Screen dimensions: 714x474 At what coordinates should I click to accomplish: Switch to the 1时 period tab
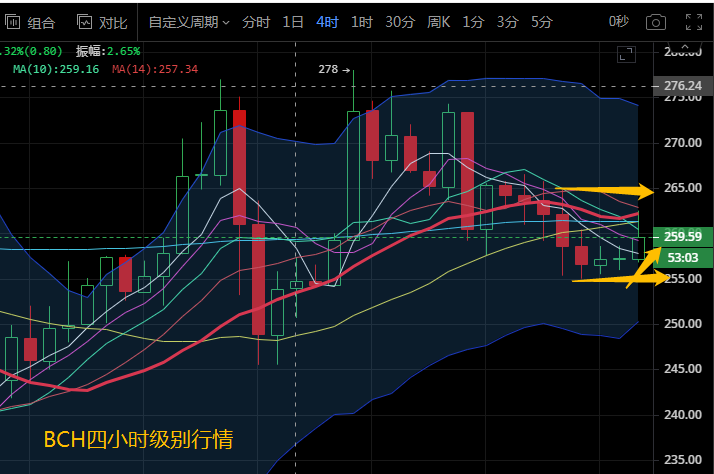point(362,22)
